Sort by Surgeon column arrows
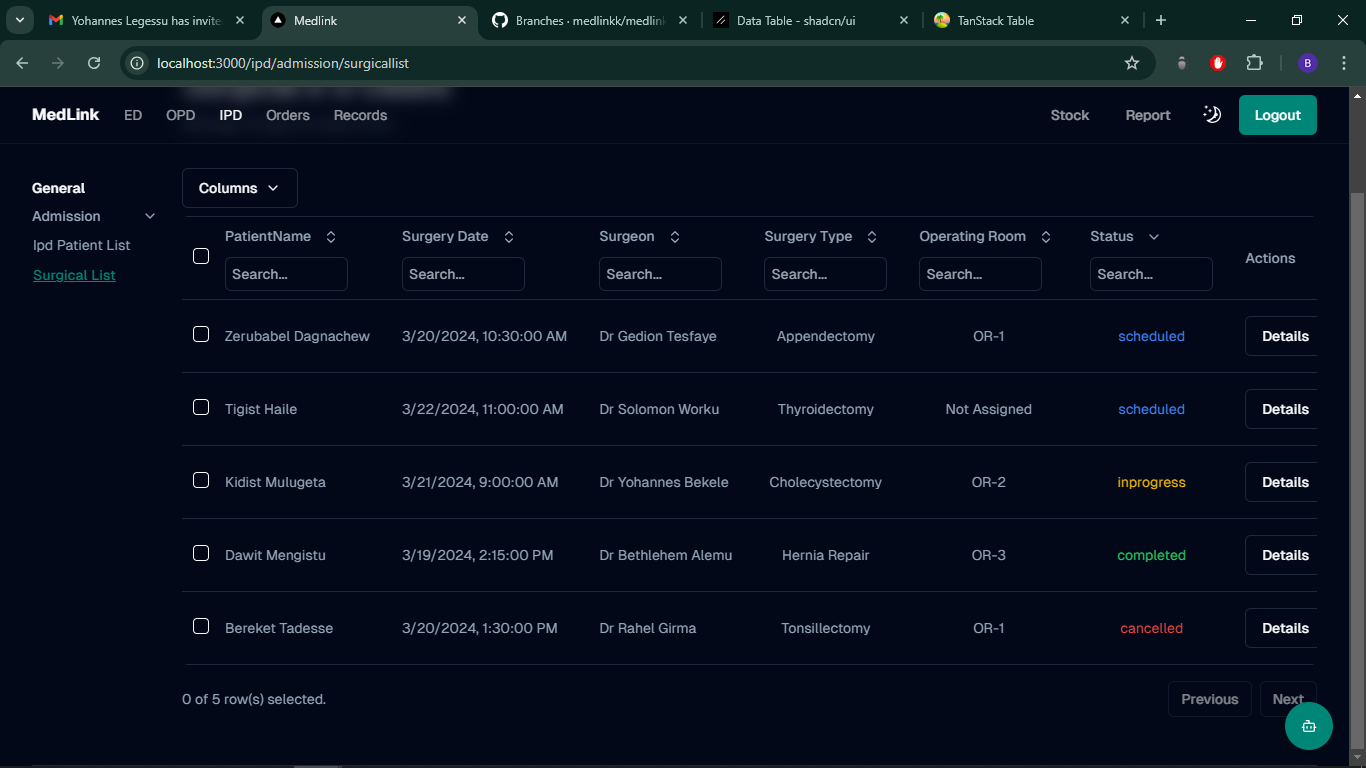 [x=674, y=237]
